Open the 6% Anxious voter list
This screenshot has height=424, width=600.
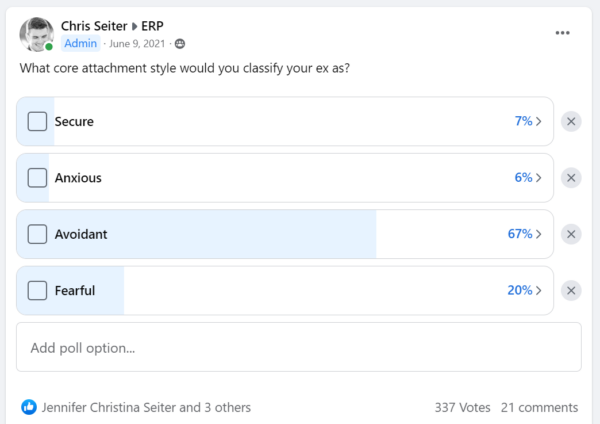click(528, 178)
